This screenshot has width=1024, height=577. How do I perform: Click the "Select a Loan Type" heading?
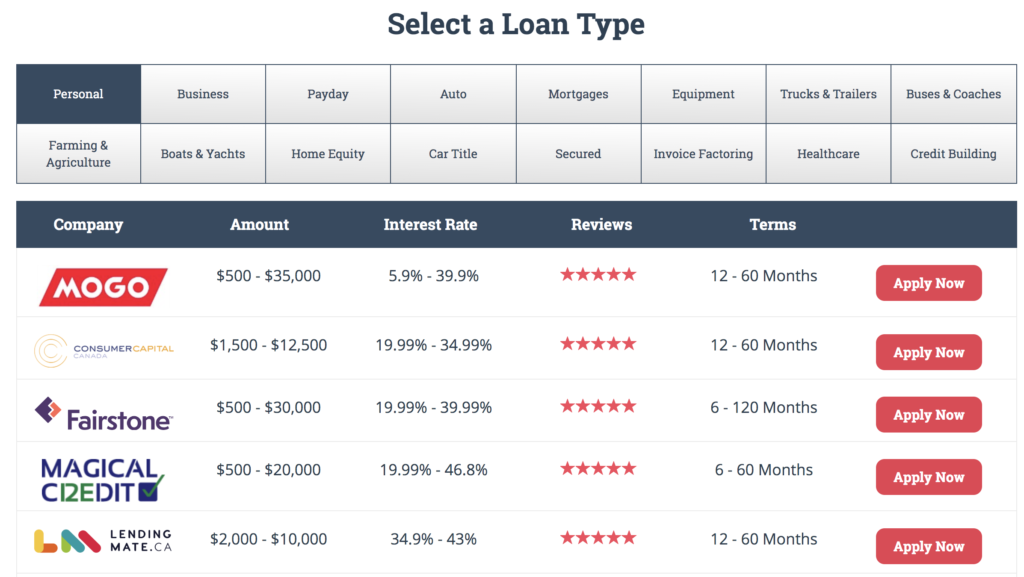tap(516, 25)
